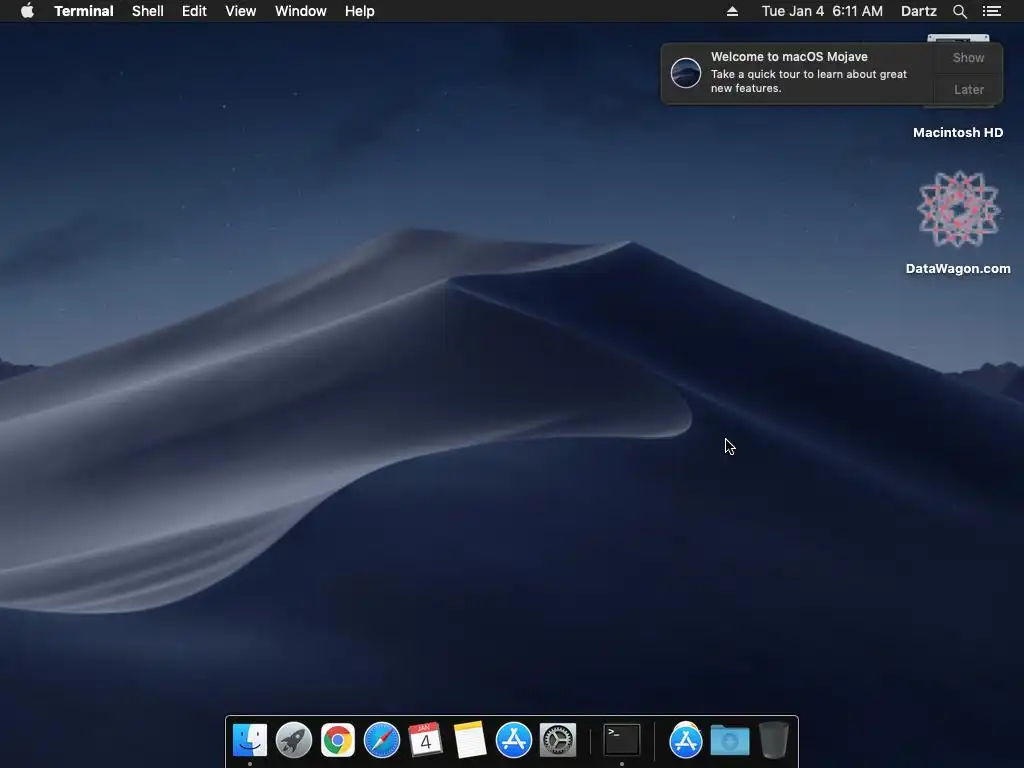
Task: Click the Terminal icon in Dock
Action: tap(622, 740)
